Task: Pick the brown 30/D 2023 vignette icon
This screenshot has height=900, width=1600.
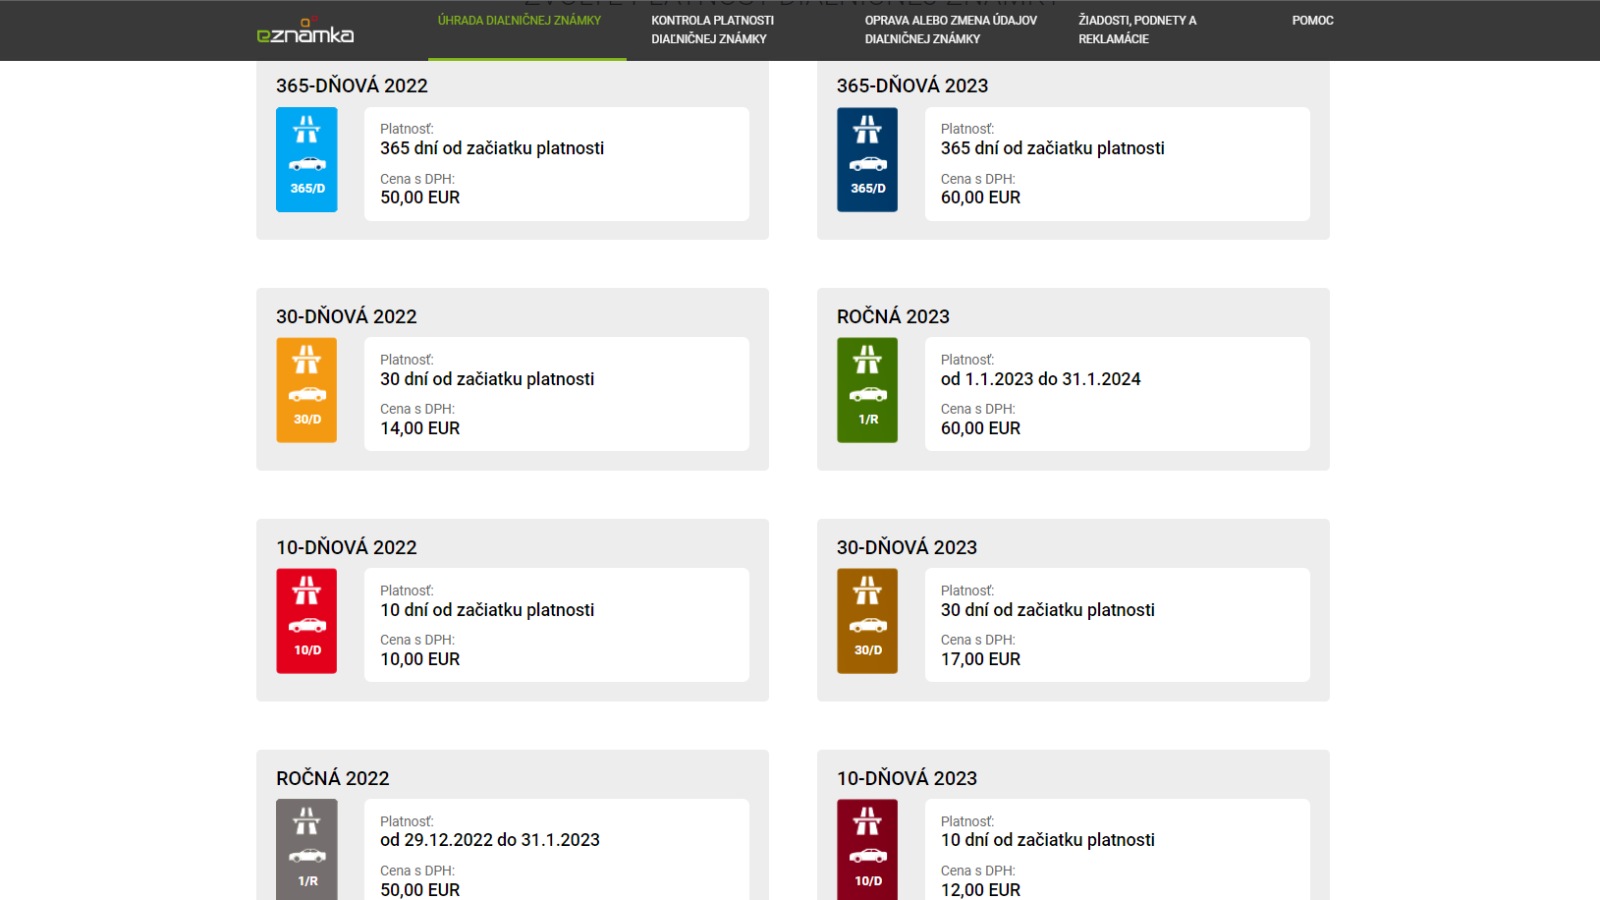Action: click(x=867, y=621)
